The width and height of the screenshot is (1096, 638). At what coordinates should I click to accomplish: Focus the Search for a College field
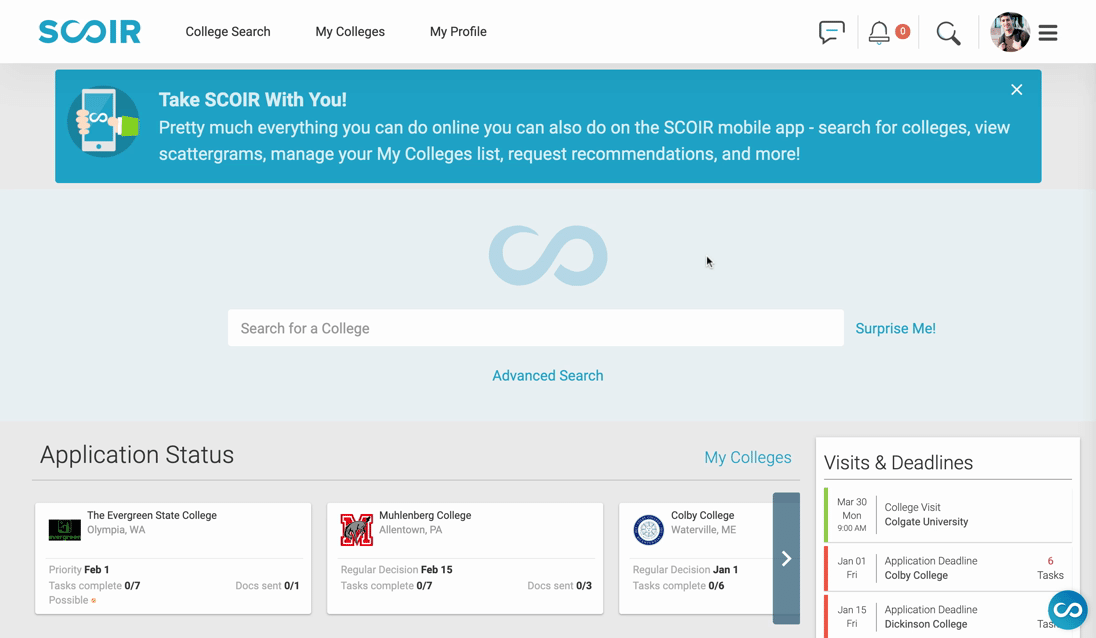[535, 328]
